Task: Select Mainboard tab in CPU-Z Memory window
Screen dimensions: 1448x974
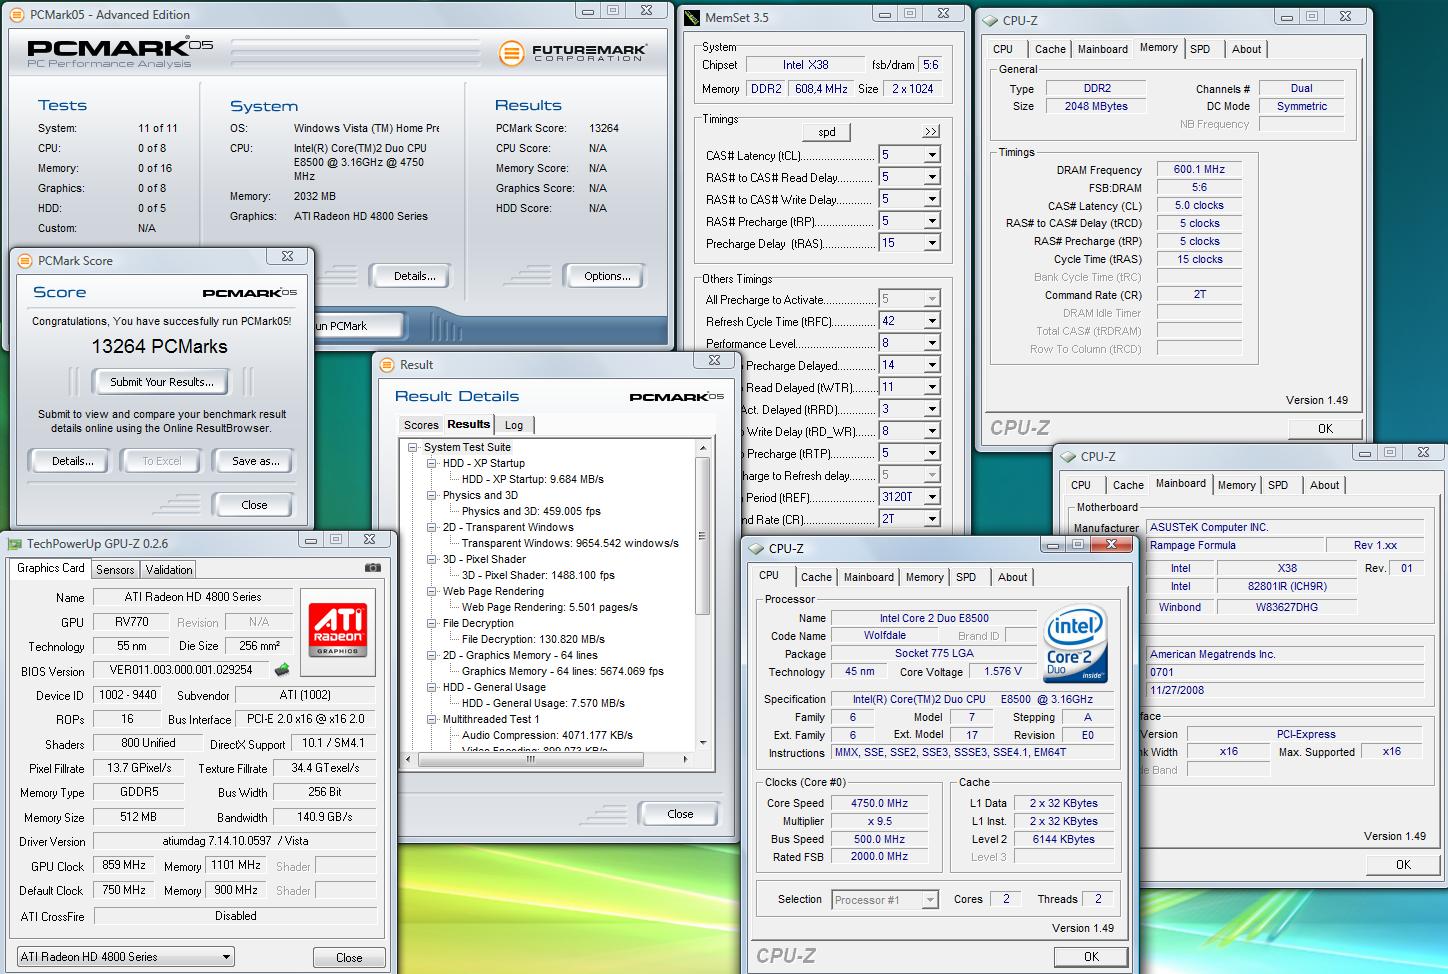Action: point(1103,49)
